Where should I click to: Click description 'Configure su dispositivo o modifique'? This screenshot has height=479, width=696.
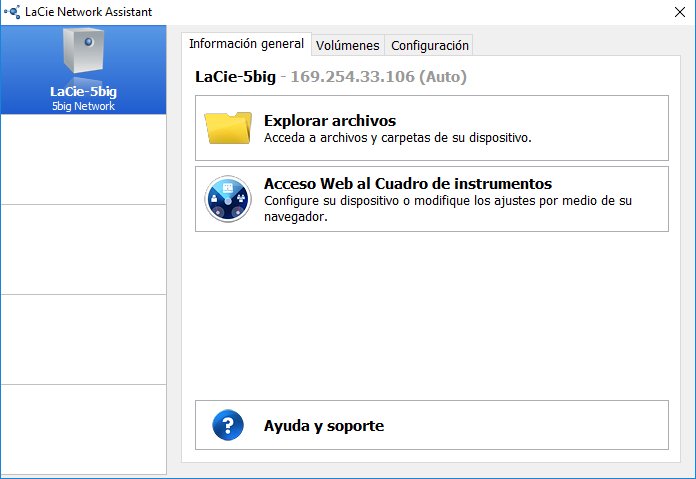click(448, 209)
